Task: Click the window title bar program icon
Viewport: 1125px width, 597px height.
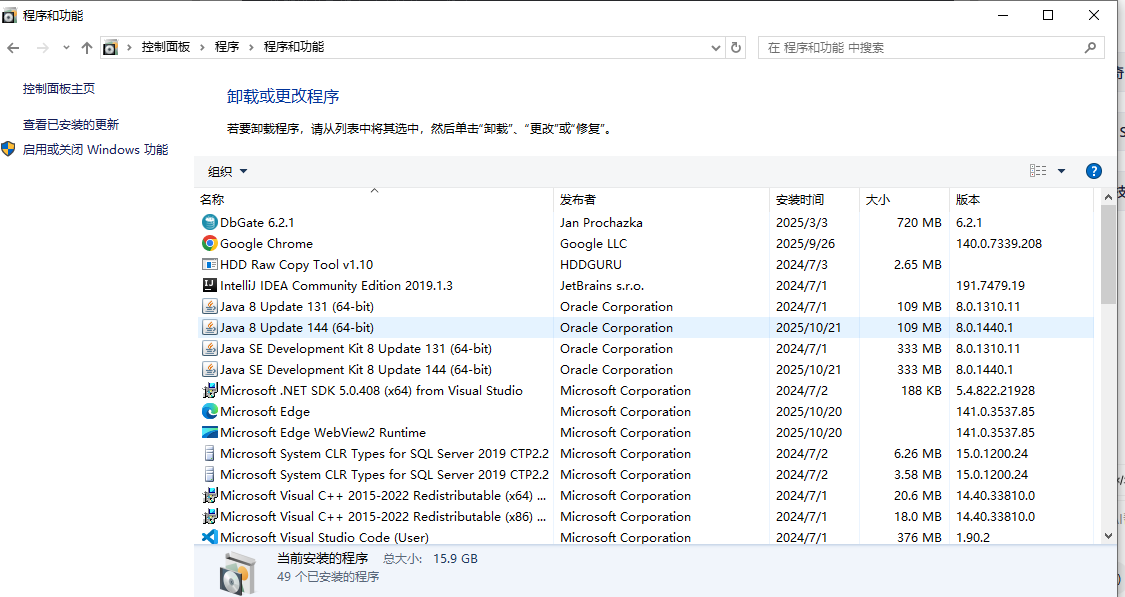Action: coord(9,16)
